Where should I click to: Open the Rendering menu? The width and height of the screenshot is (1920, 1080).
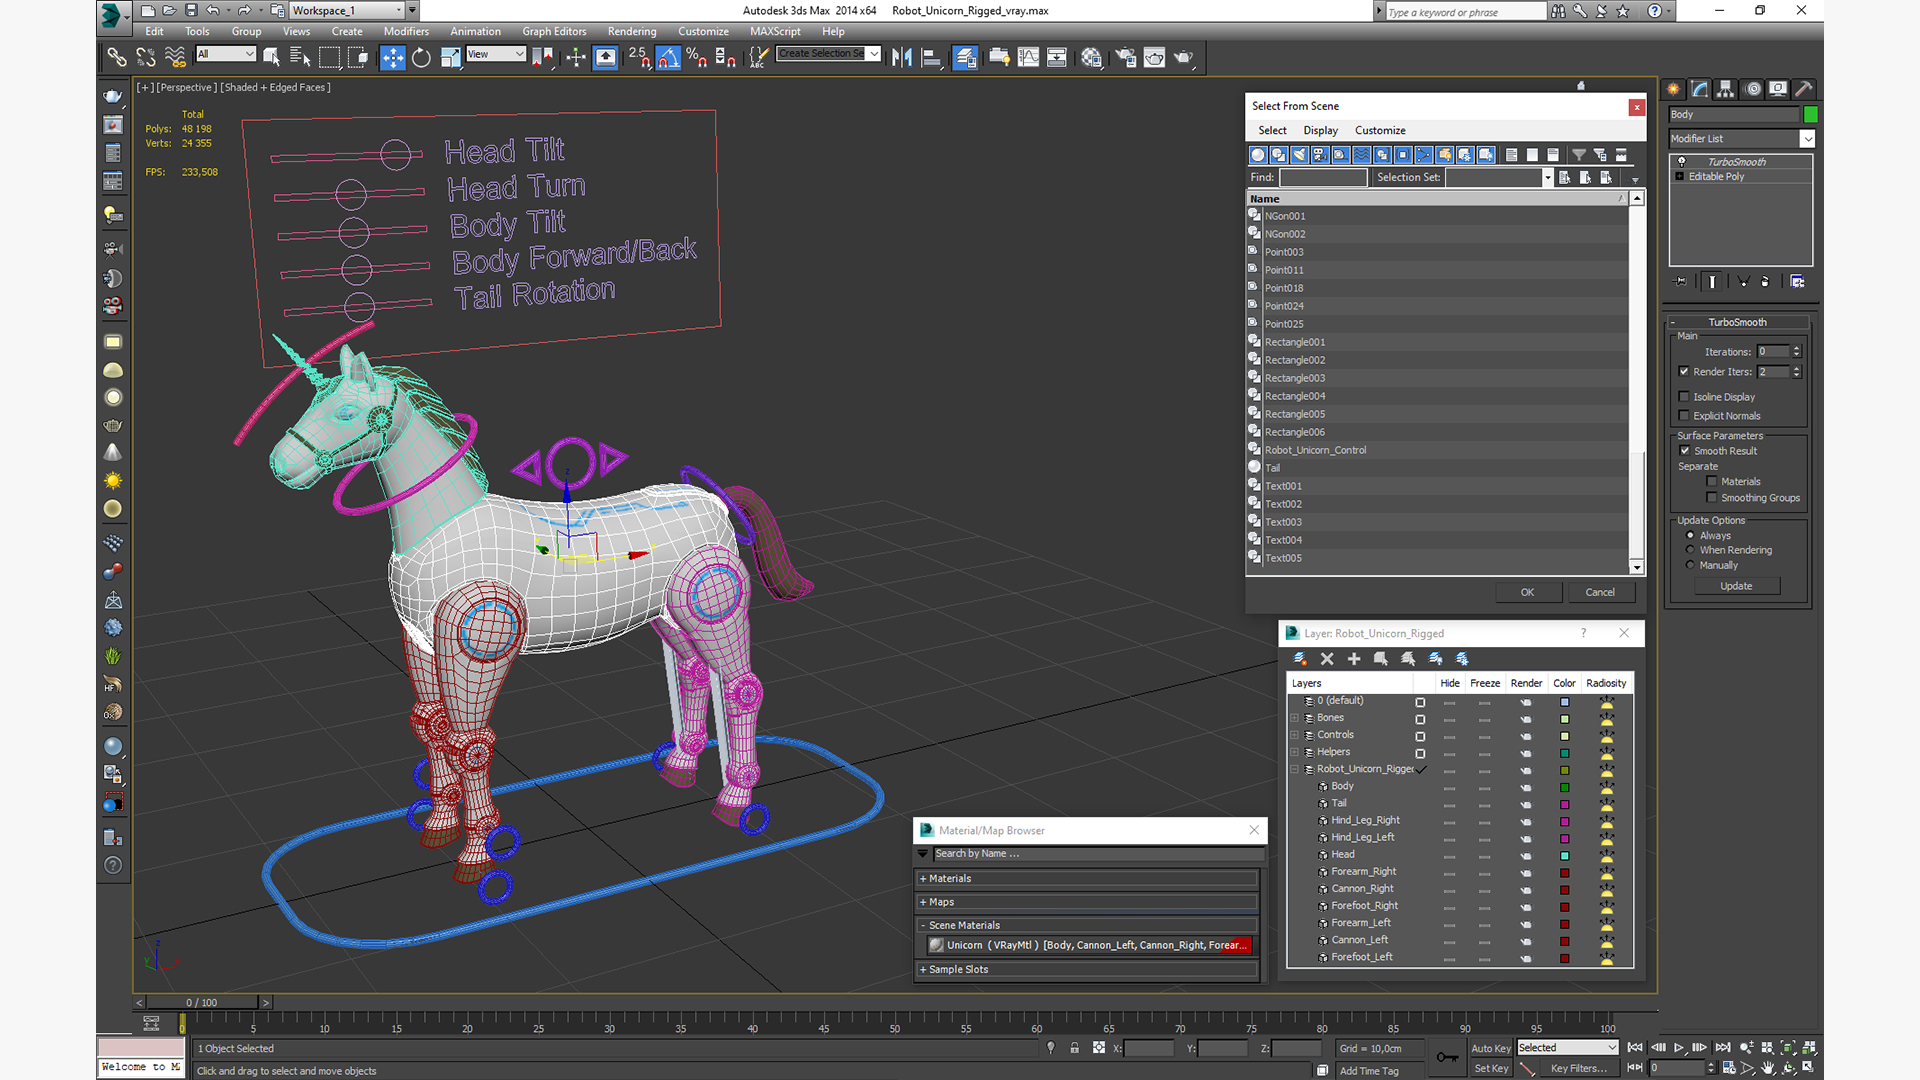point(631,31)
